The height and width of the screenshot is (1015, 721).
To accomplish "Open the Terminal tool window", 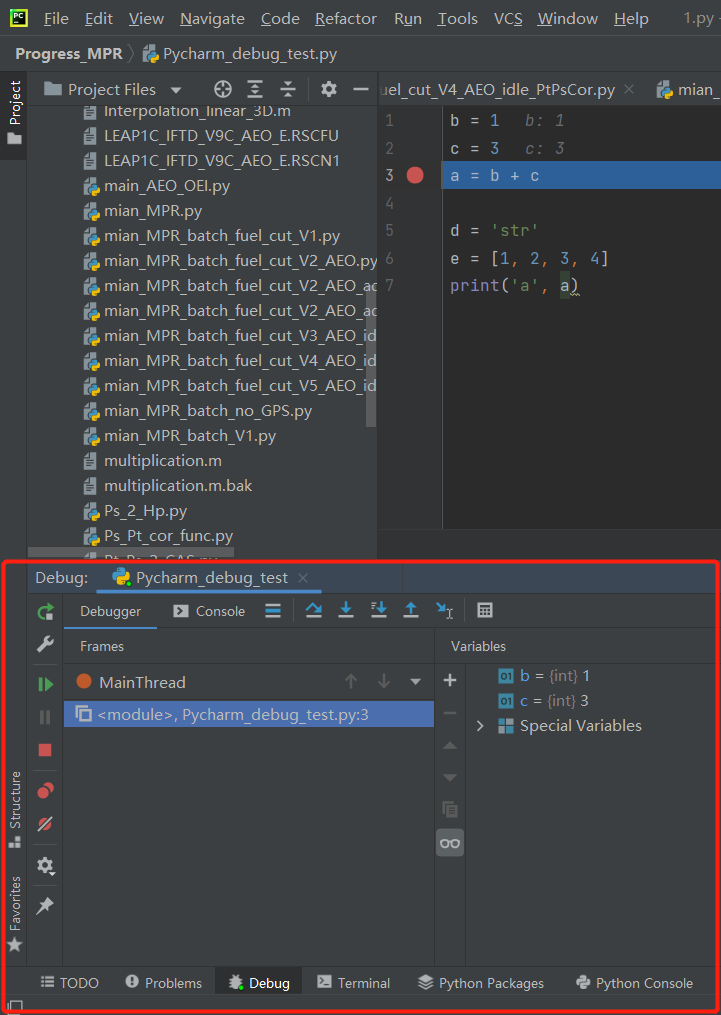I will tap(353, 983).
